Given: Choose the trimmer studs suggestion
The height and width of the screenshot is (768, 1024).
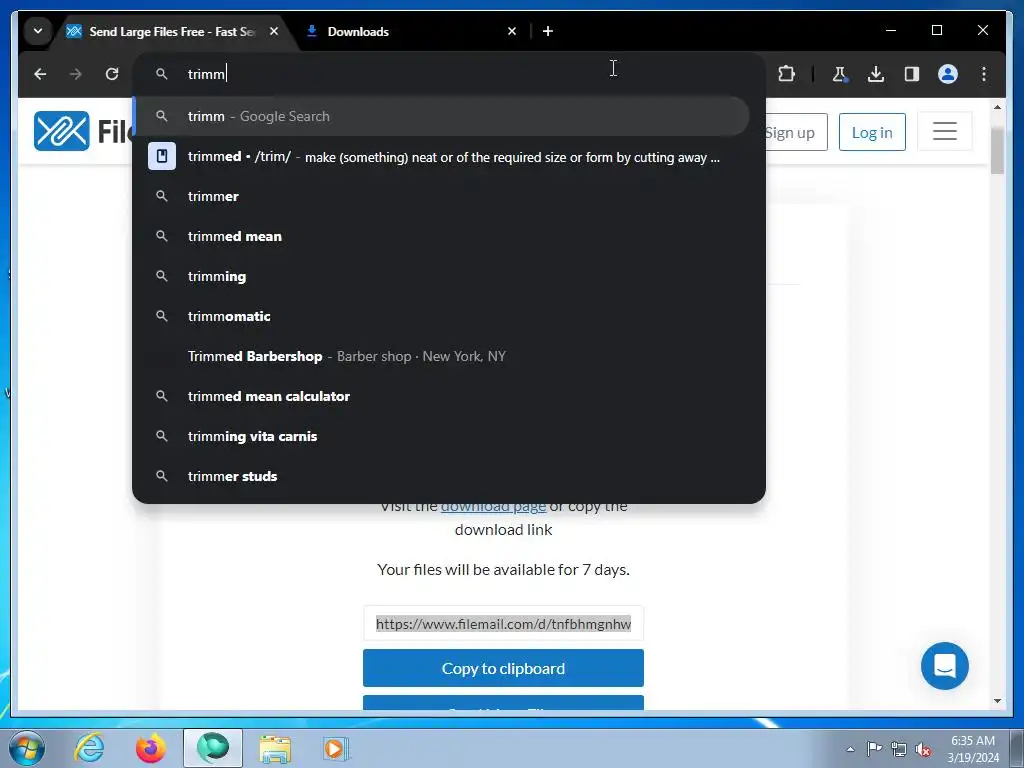Looking at the screenshot, I should (x=441, y=476).
